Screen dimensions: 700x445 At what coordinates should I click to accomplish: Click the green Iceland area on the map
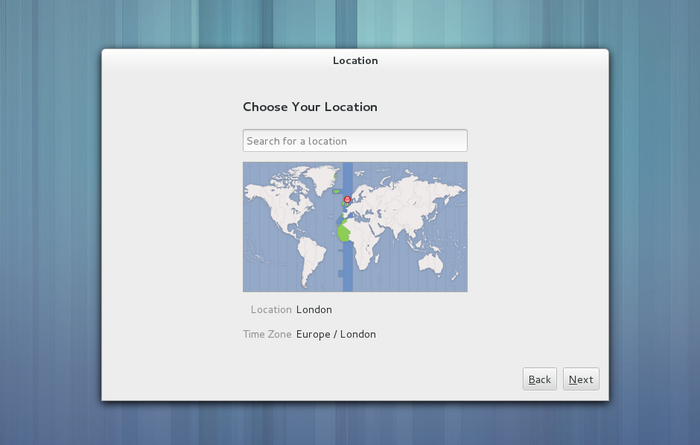[336, 191]
